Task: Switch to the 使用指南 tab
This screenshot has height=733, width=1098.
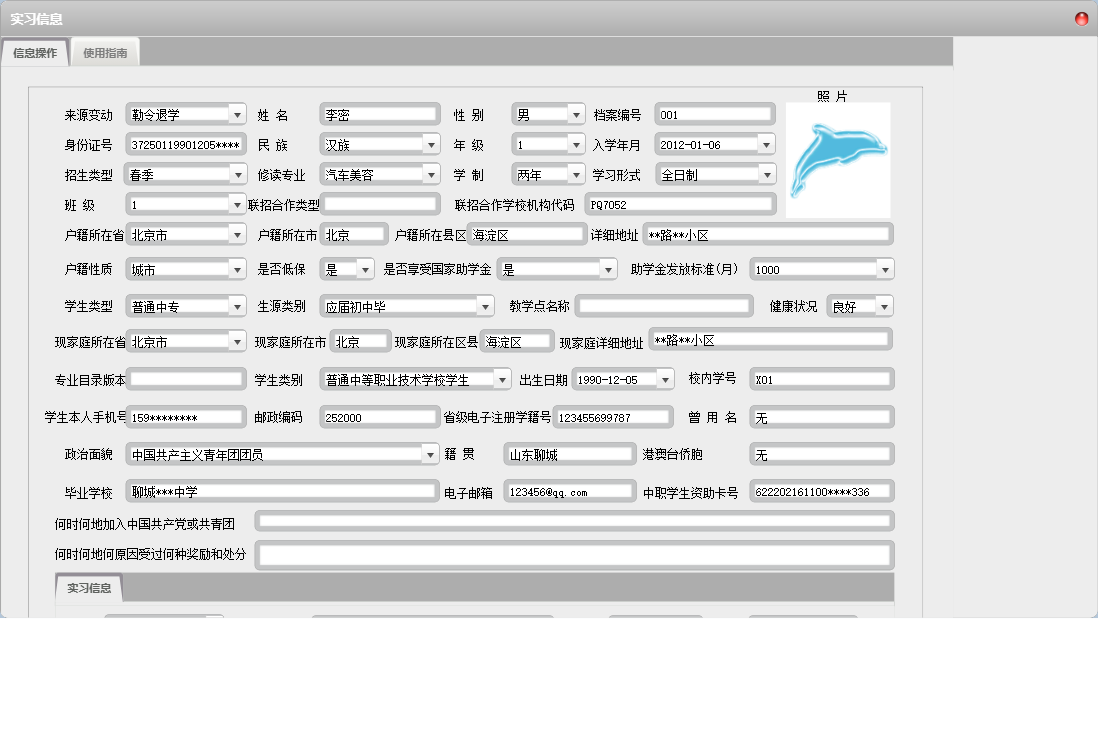Action: point(105,53)
